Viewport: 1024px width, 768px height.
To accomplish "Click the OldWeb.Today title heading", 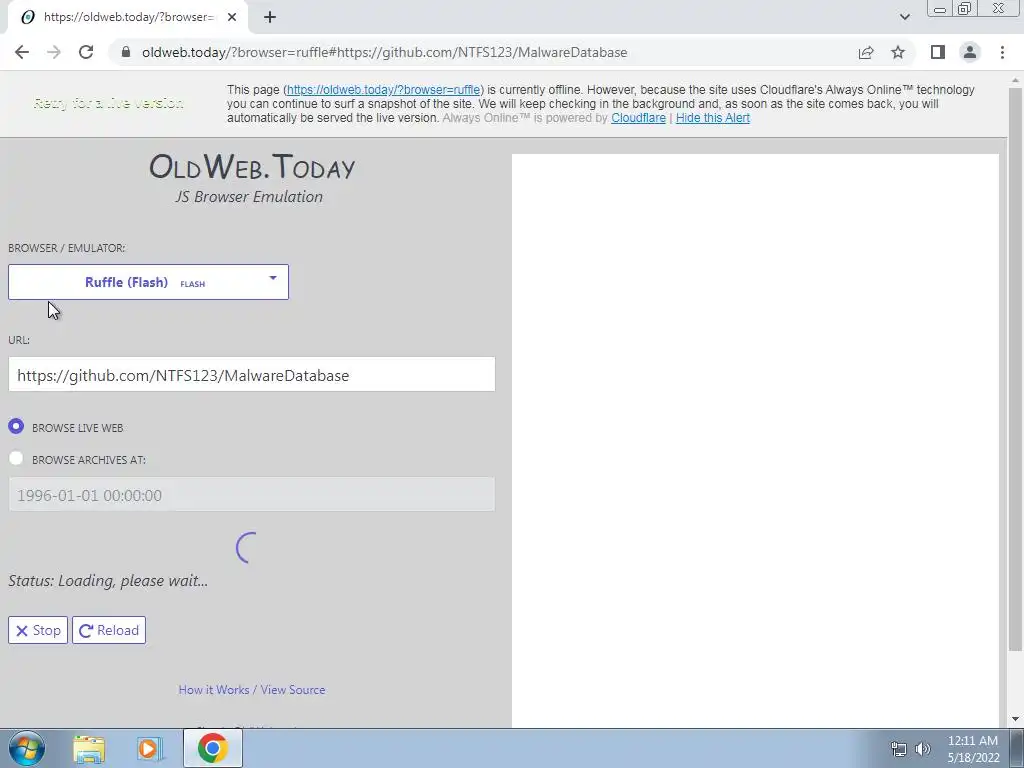I will pyautogui.click(x=251, y=167).
